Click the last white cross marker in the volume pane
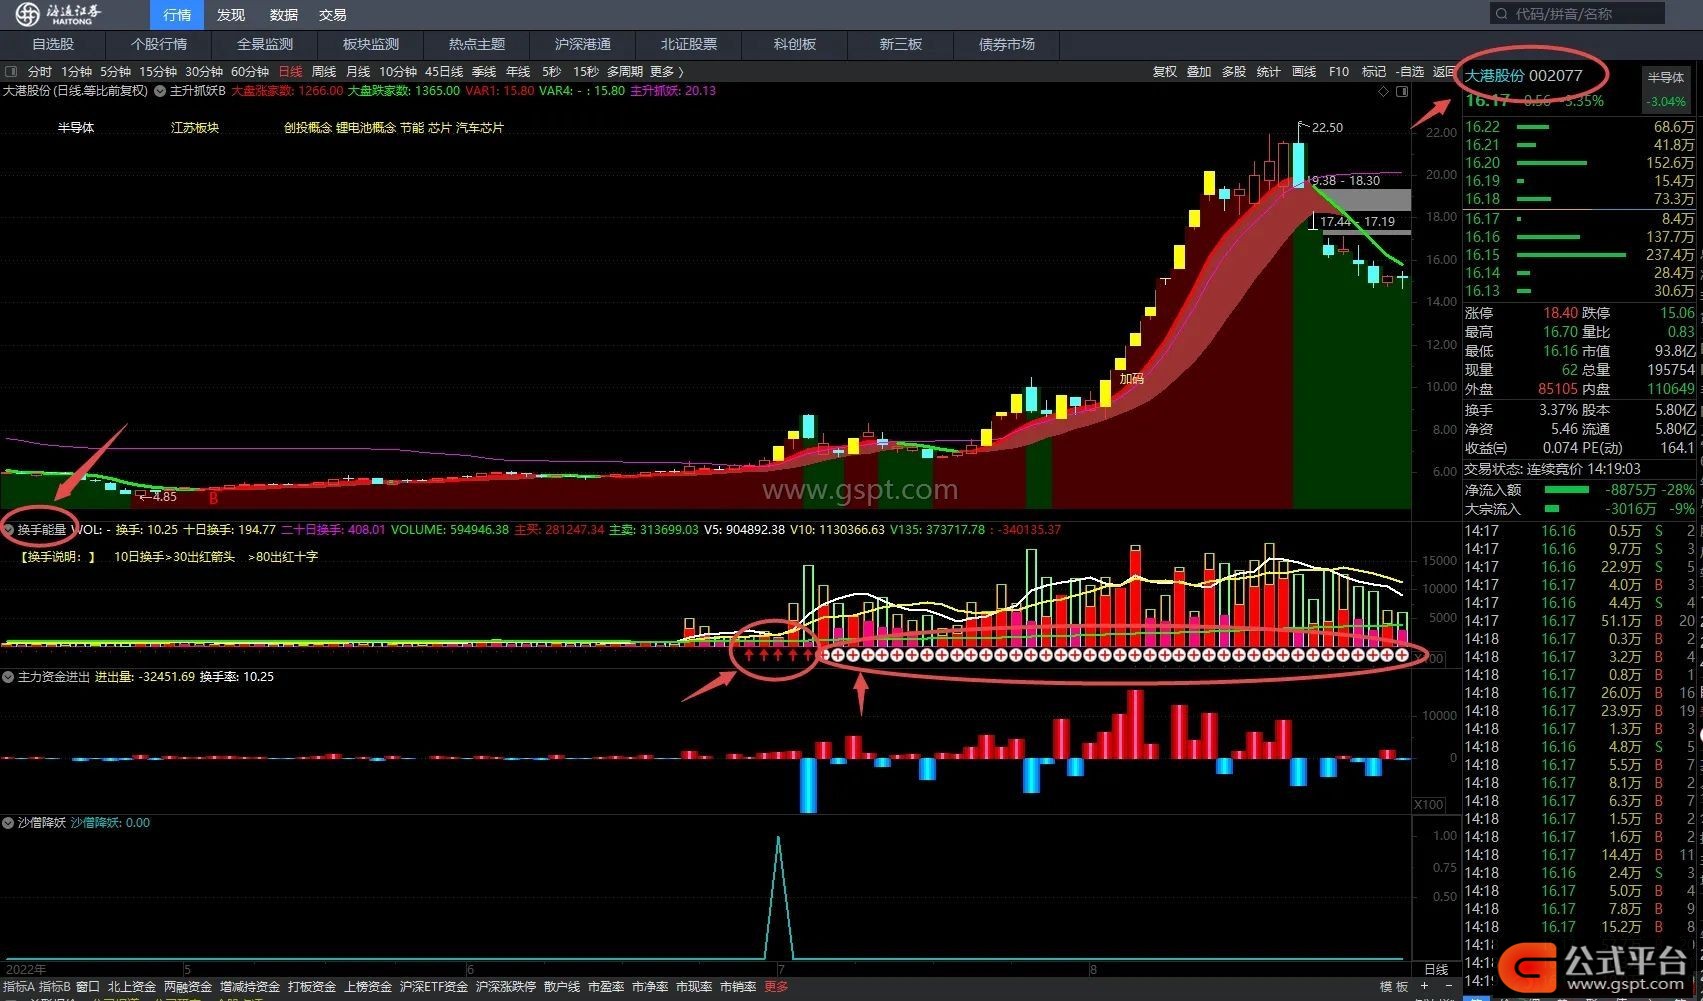 pos(1402,655)
